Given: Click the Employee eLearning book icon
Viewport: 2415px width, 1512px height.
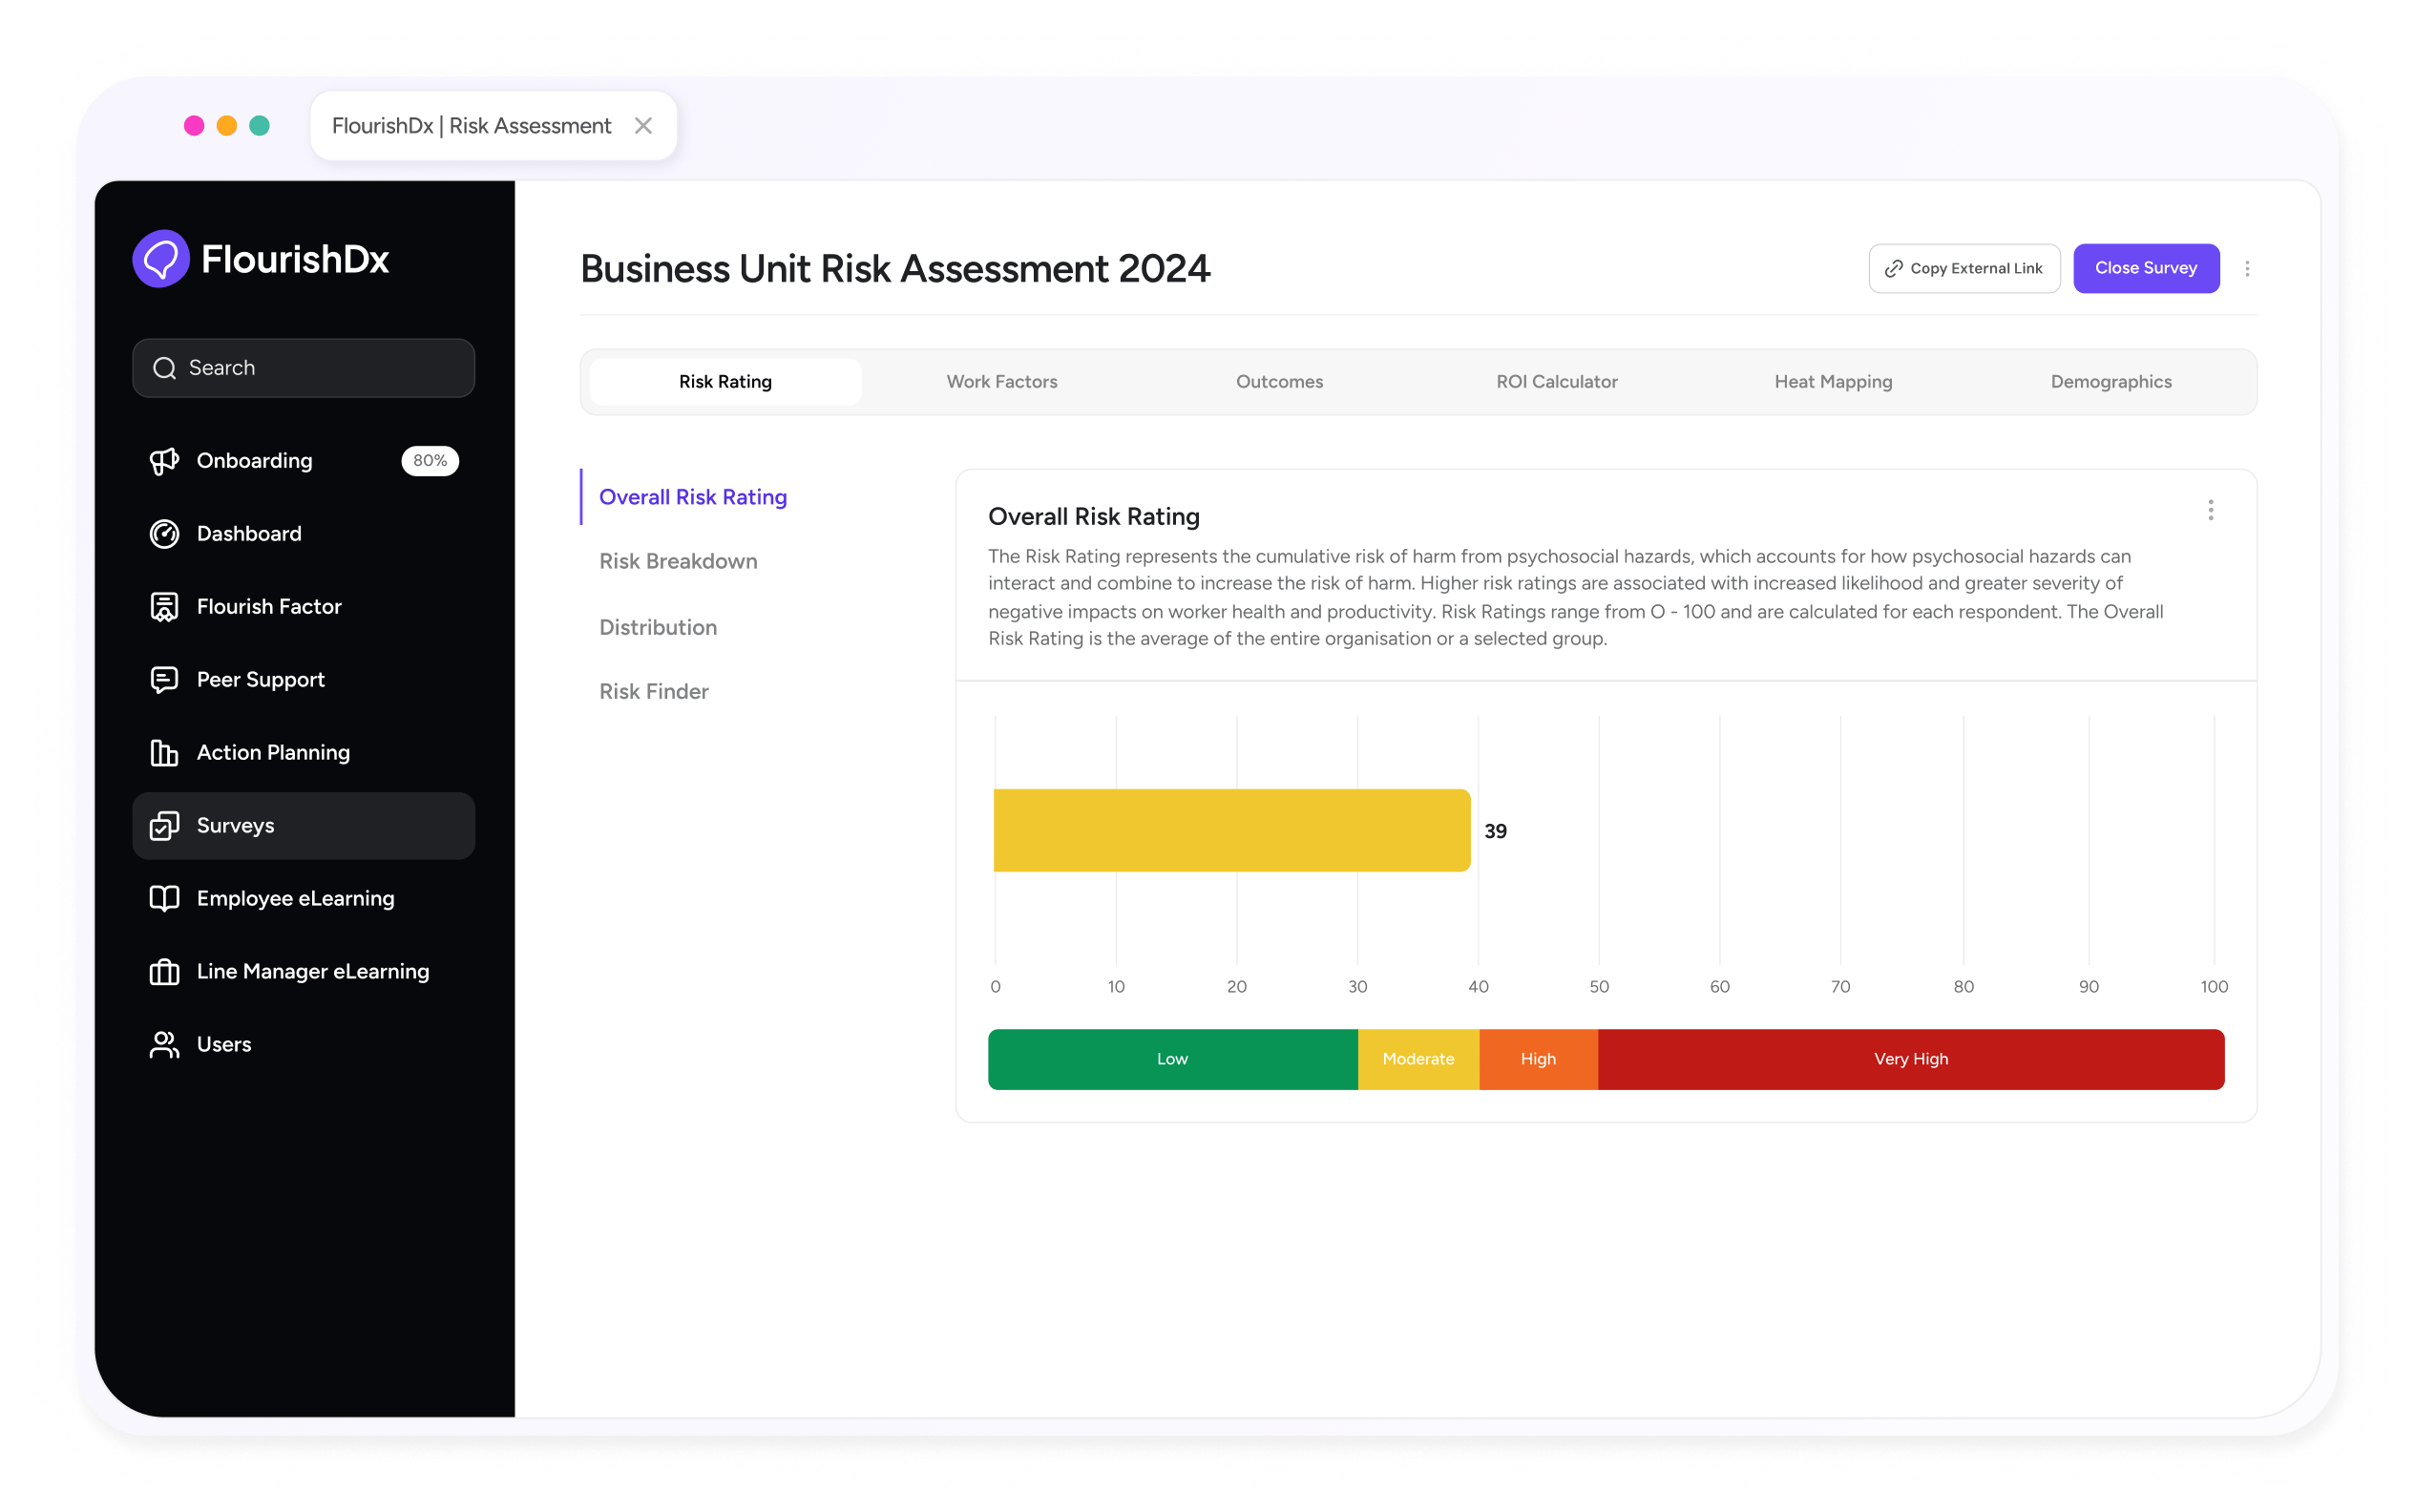Looking at the screenshot, I should (164, 898).
